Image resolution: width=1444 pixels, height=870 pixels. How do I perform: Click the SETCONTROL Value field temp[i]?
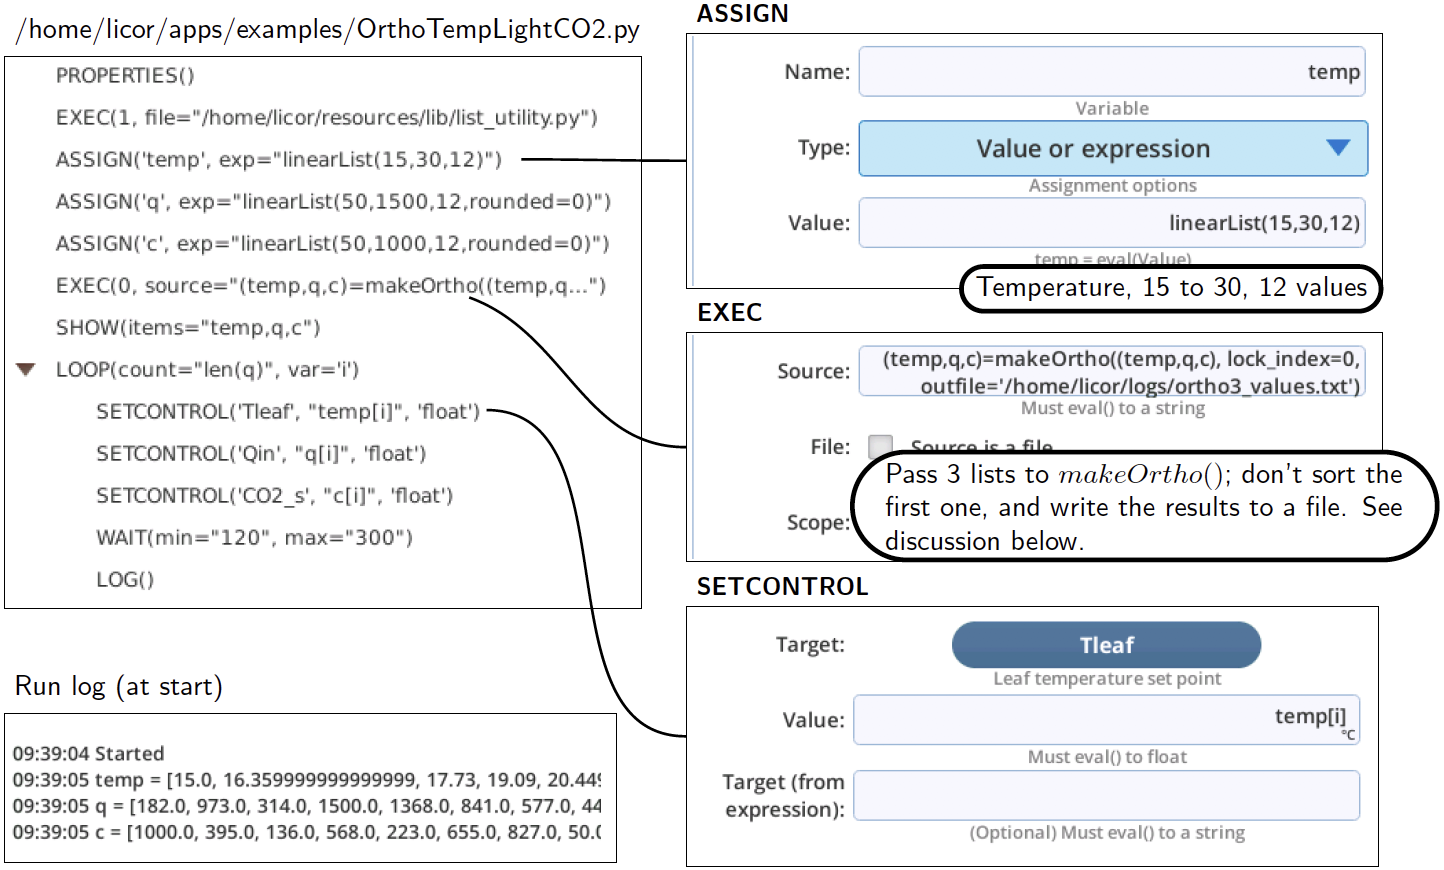(x=1106, y=720)
